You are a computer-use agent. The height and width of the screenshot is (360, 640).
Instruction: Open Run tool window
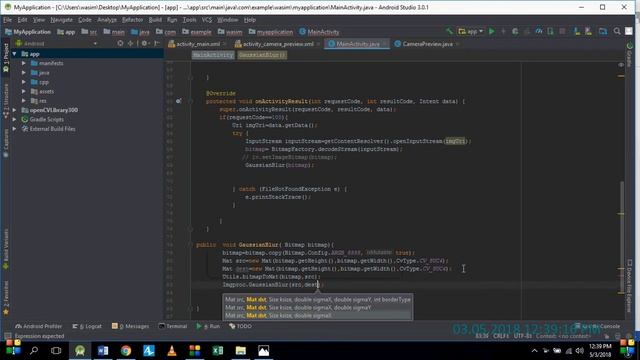[x=208, y=326]
